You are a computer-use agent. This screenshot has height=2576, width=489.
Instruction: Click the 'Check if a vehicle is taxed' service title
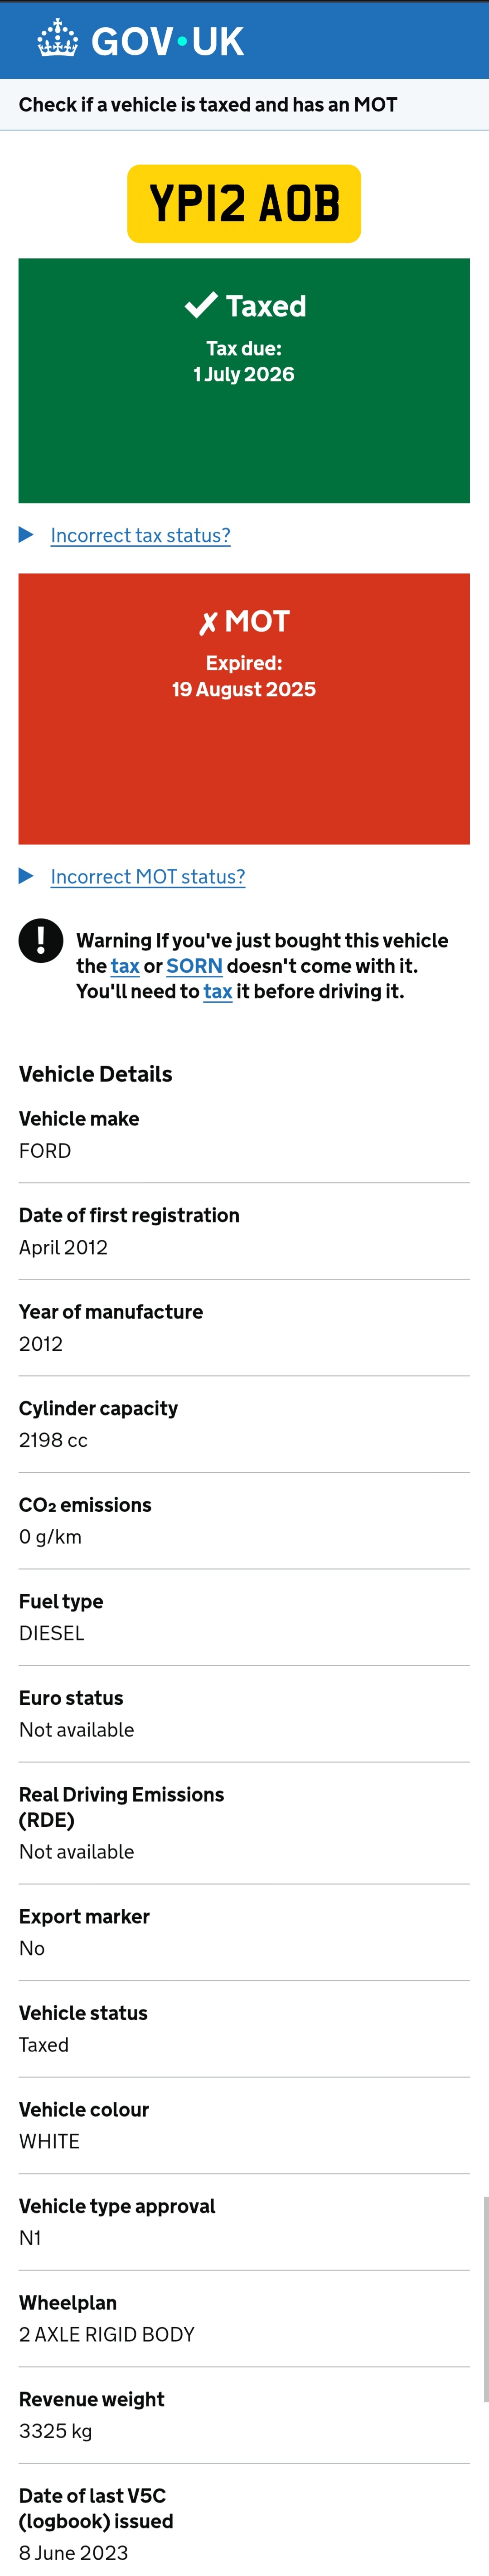(x=208, y=105)
